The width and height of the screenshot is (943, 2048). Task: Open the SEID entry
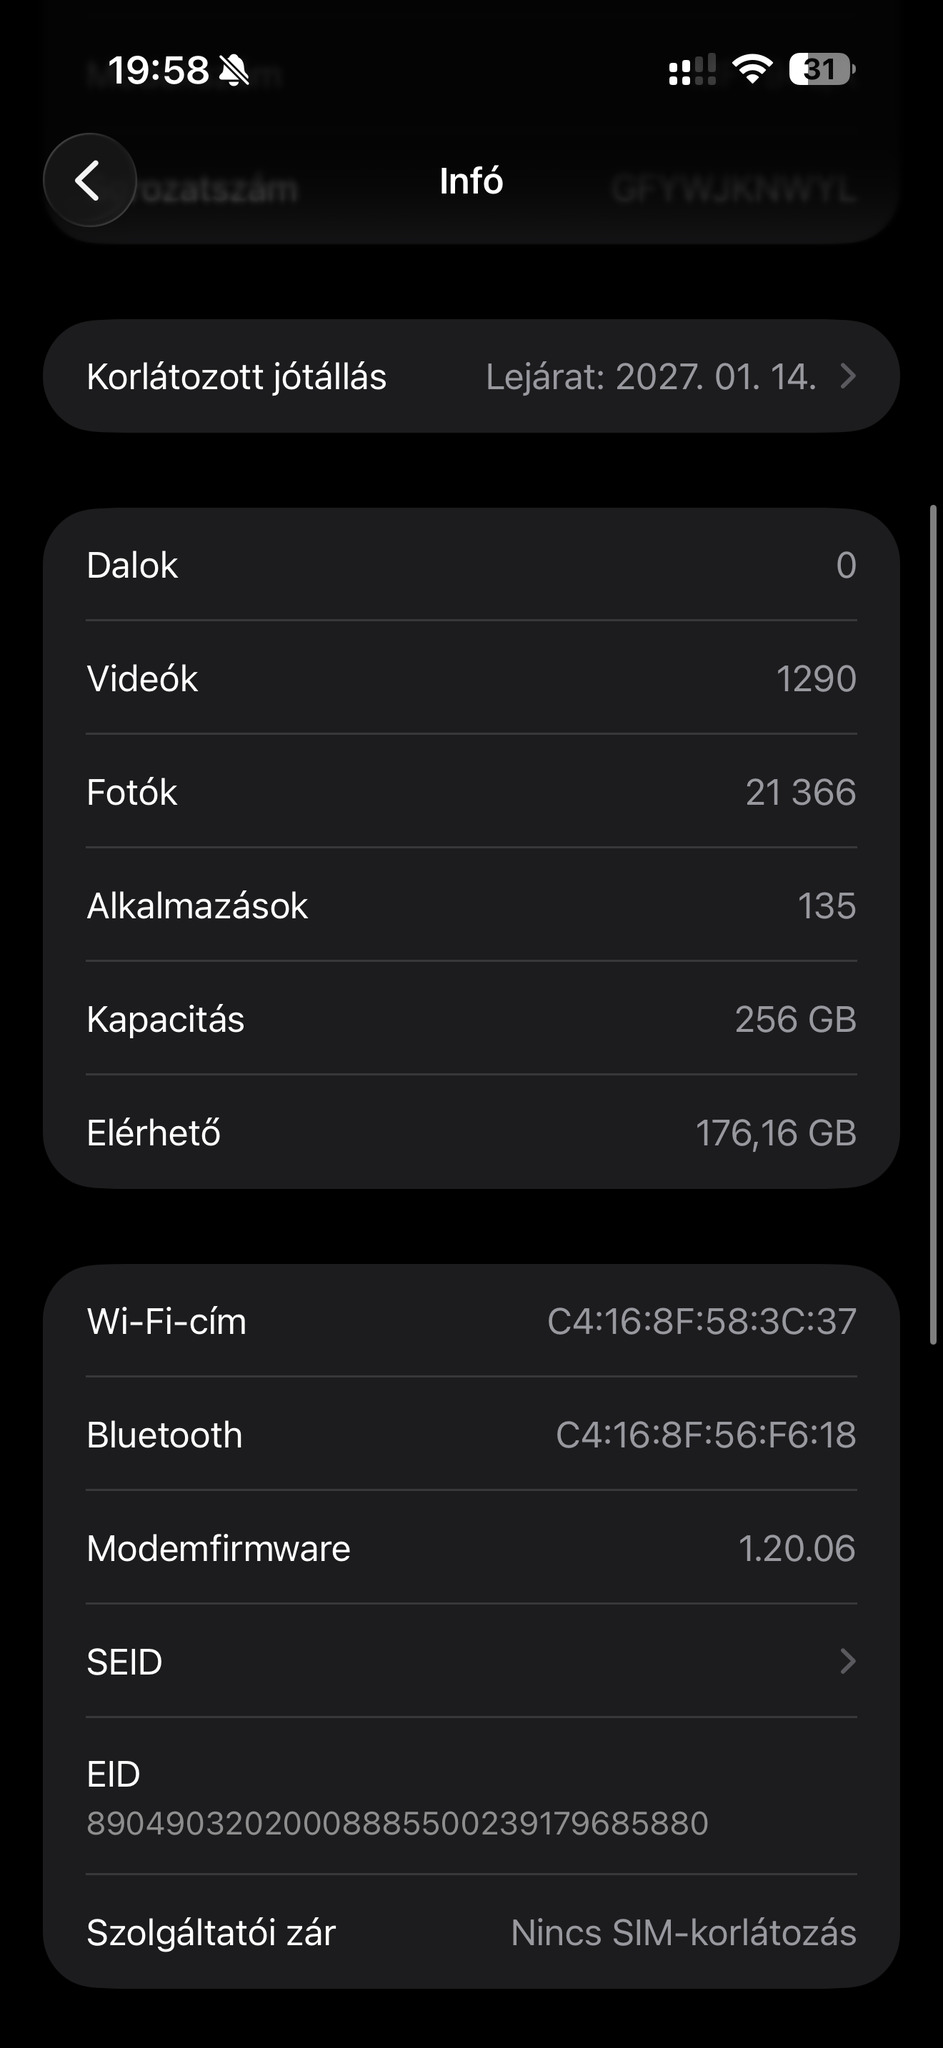coord(471,1662)
